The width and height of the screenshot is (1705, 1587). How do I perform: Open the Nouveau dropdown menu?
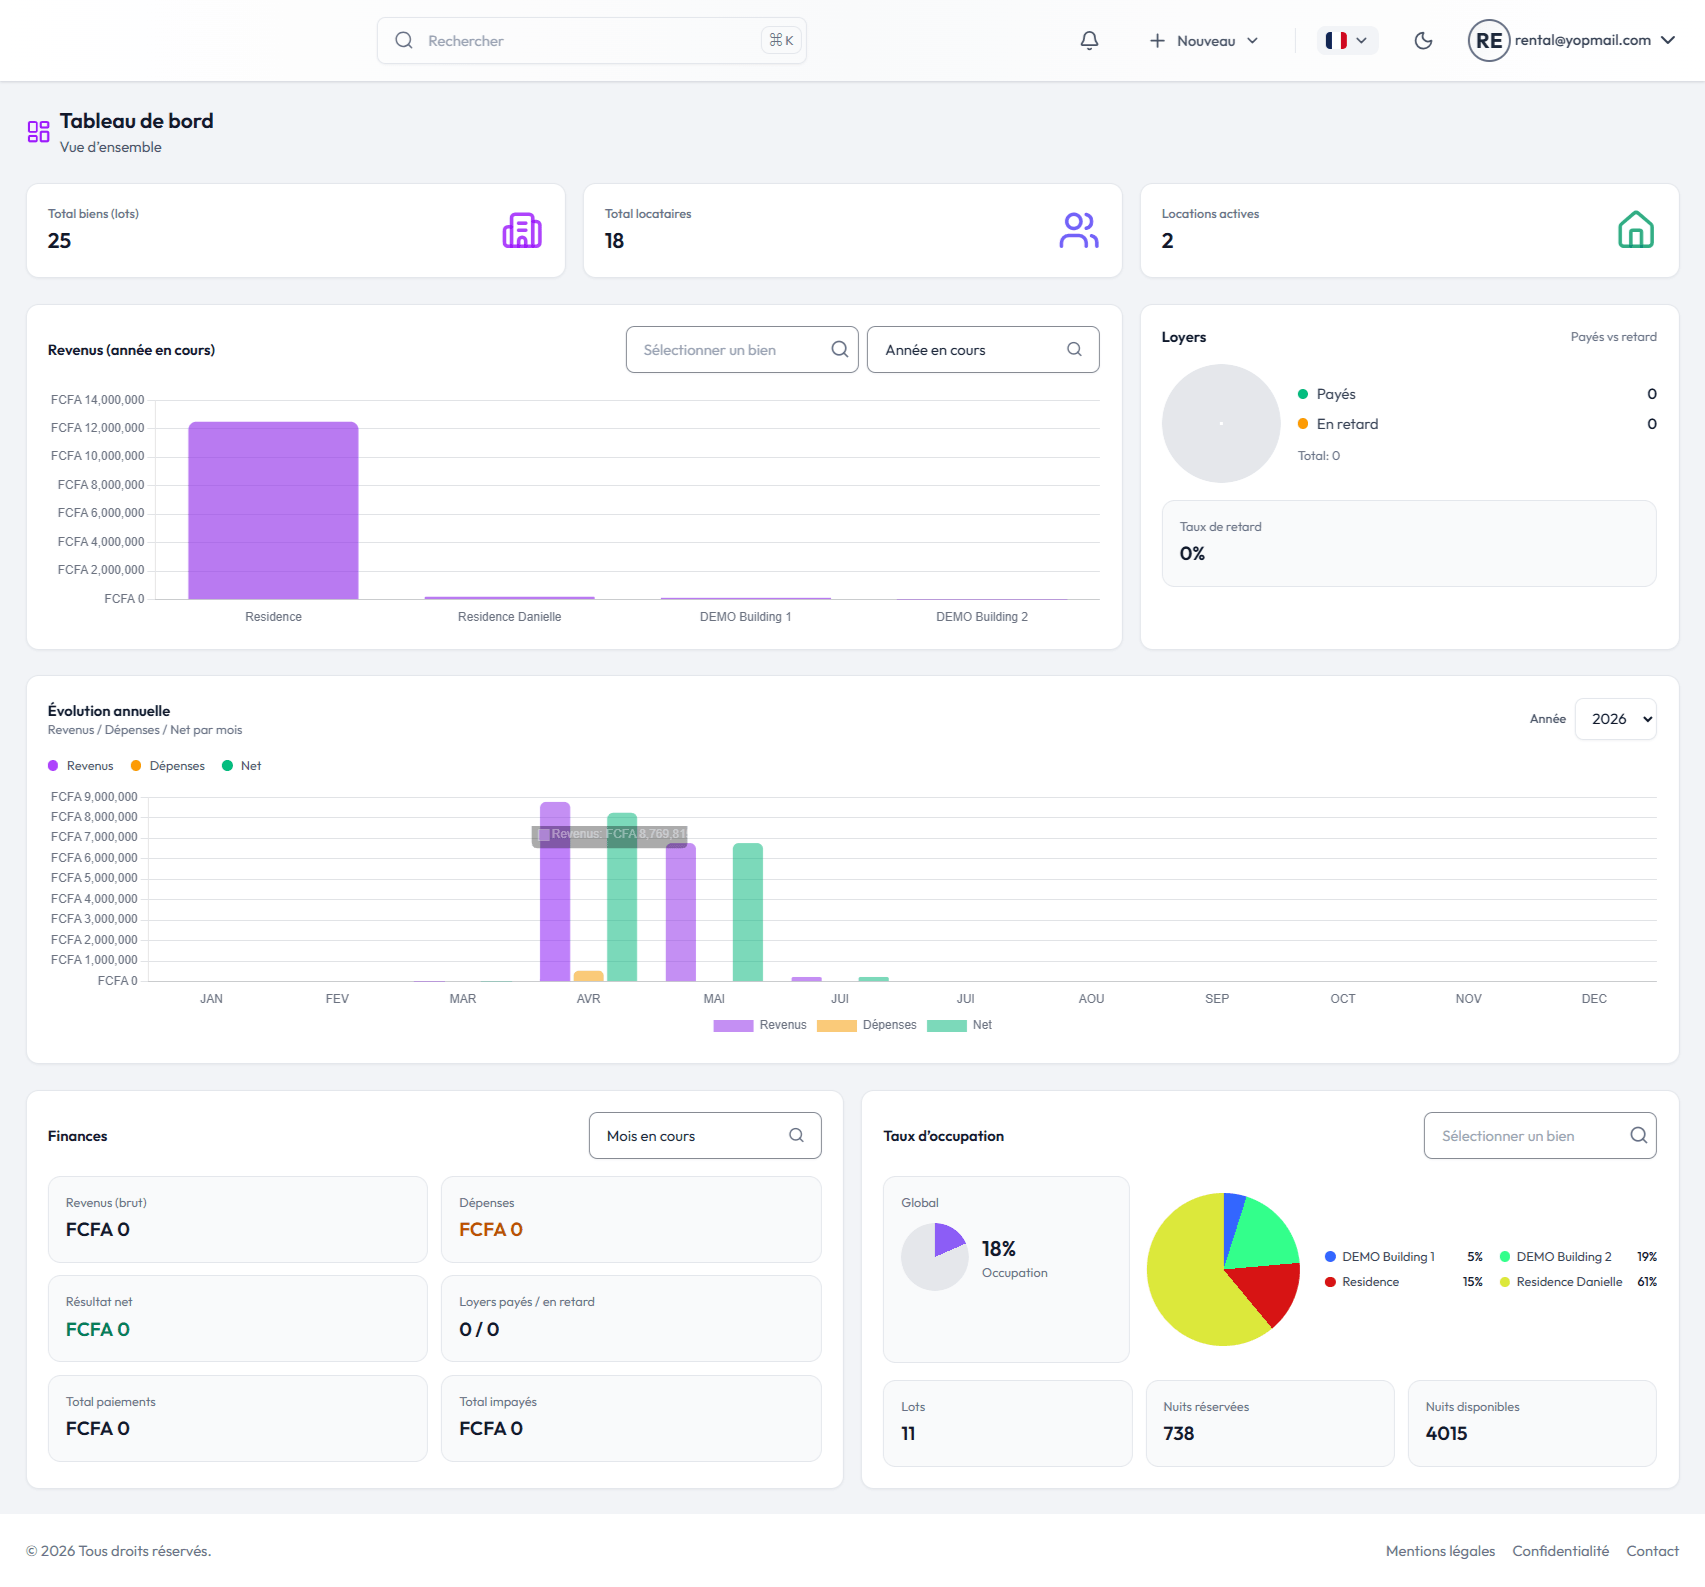pos(1204,41)
